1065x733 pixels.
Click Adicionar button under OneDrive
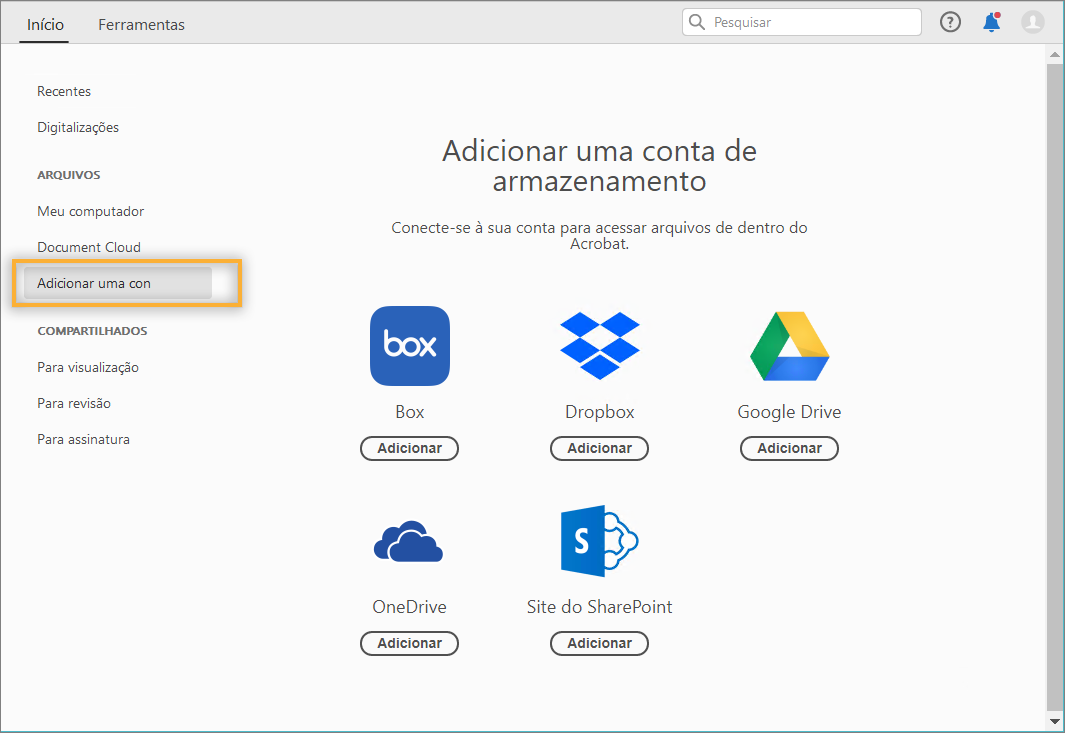click(x=410, y=643)
